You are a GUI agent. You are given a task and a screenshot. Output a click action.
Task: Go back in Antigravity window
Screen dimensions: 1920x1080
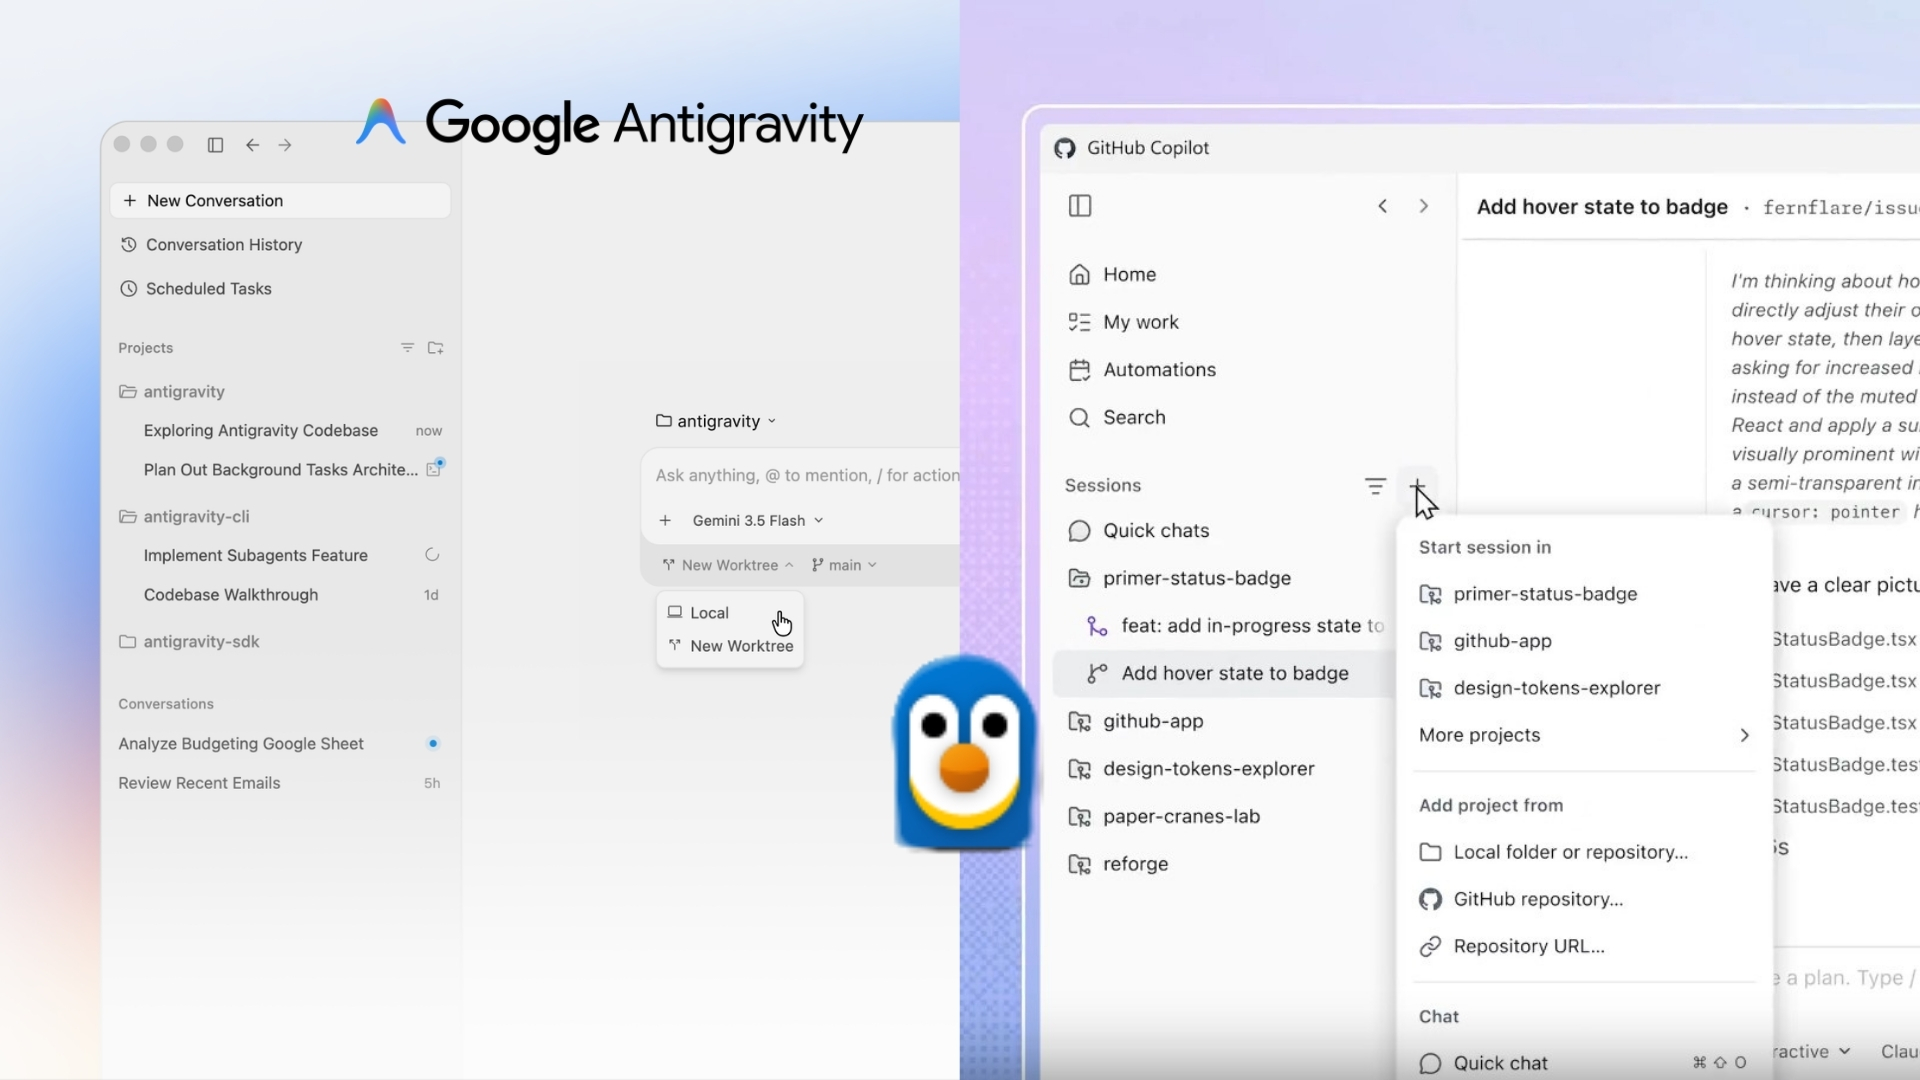point(252,145)
